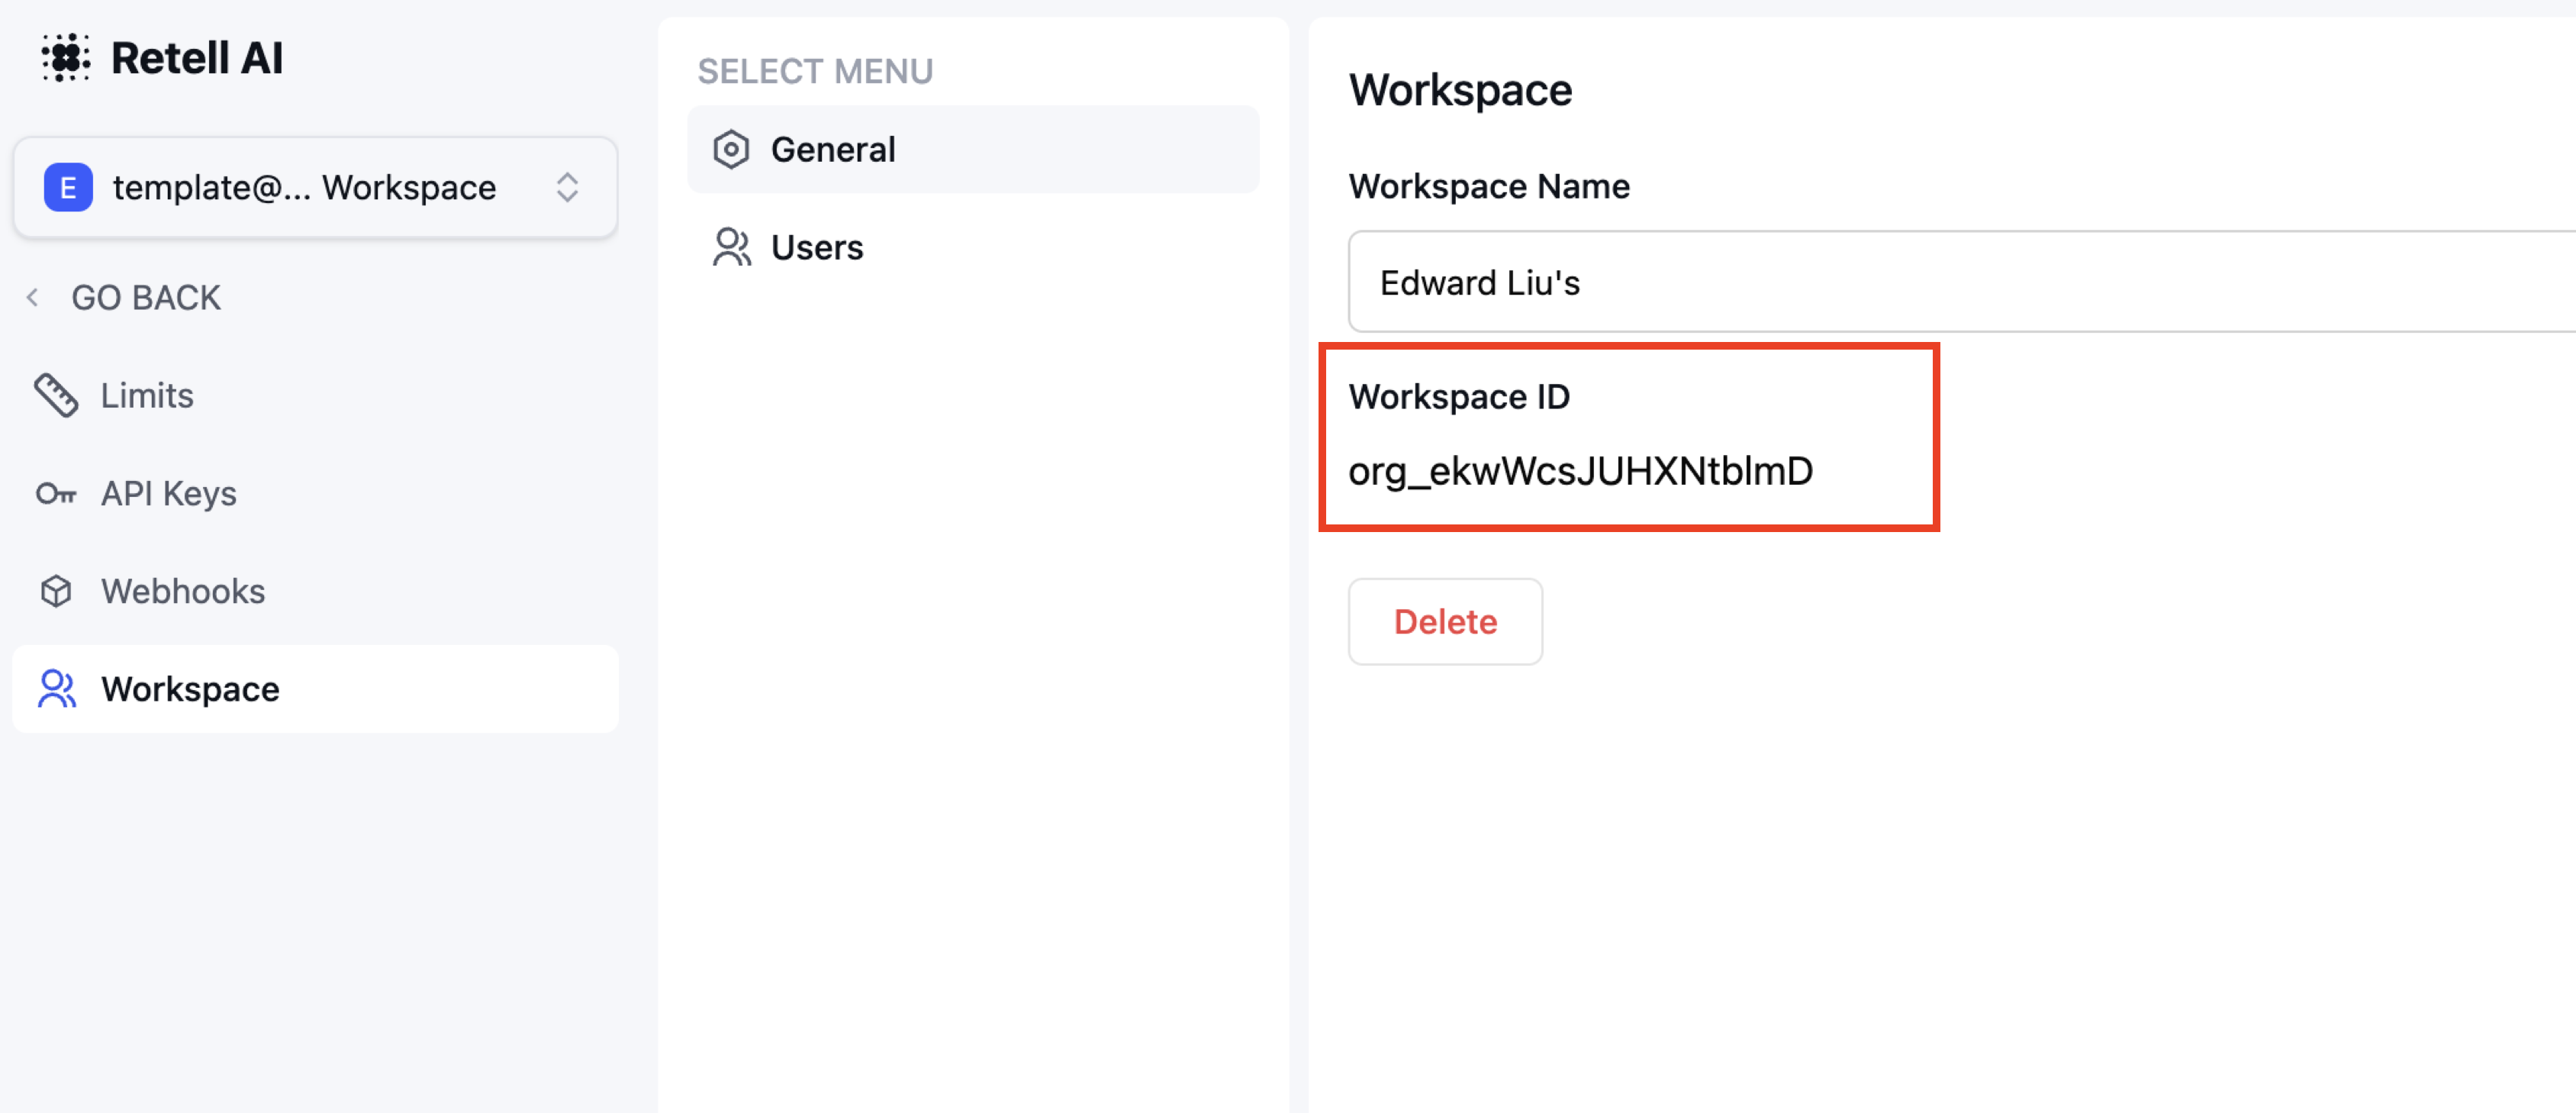This screenshot has width=2576, height=1113.
Task: Open the Limits sidebar item
Action: (x=315, y=396)
